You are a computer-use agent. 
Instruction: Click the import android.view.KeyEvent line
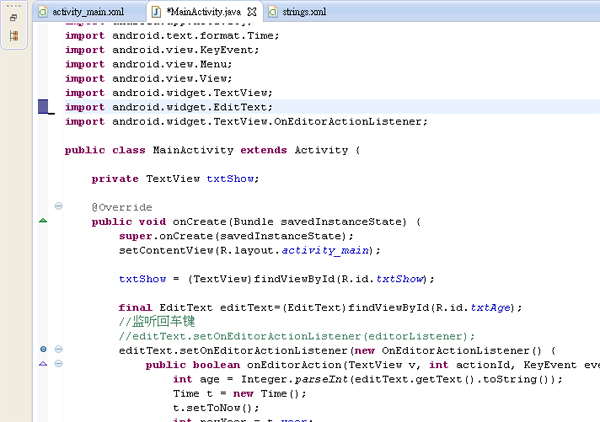tap(162, 50)
